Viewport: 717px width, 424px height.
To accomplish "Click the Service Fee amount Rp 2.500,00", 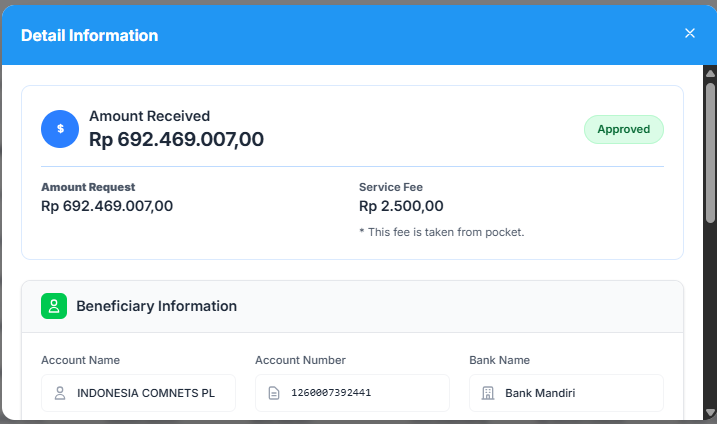I will [400, 207].
